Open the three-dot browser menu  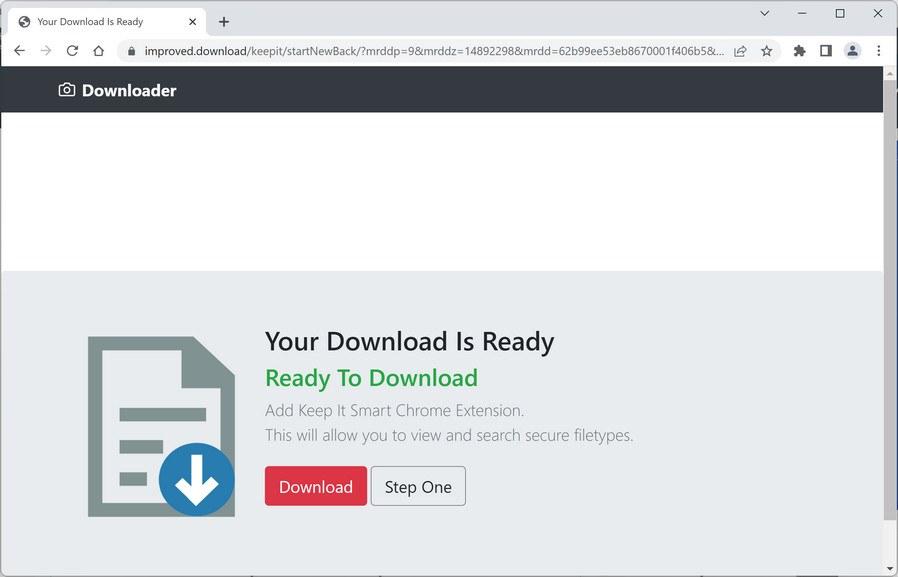pyautogui.click(x=879, y=50)
